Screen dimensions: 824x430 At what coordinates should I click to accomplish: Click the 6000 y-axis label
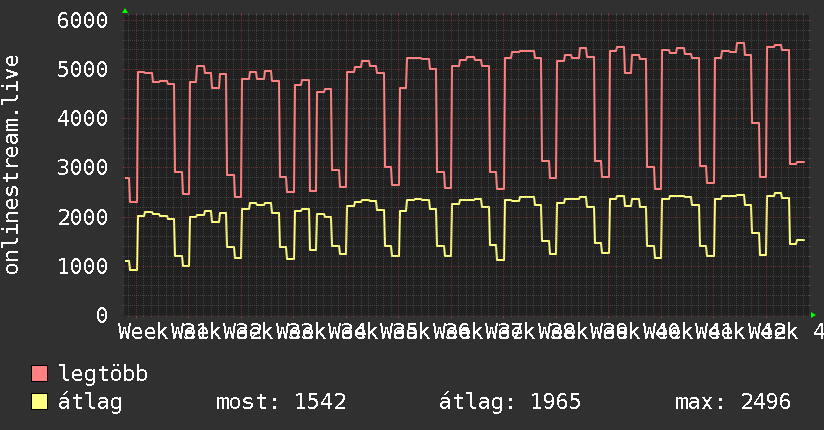[82, 20]
